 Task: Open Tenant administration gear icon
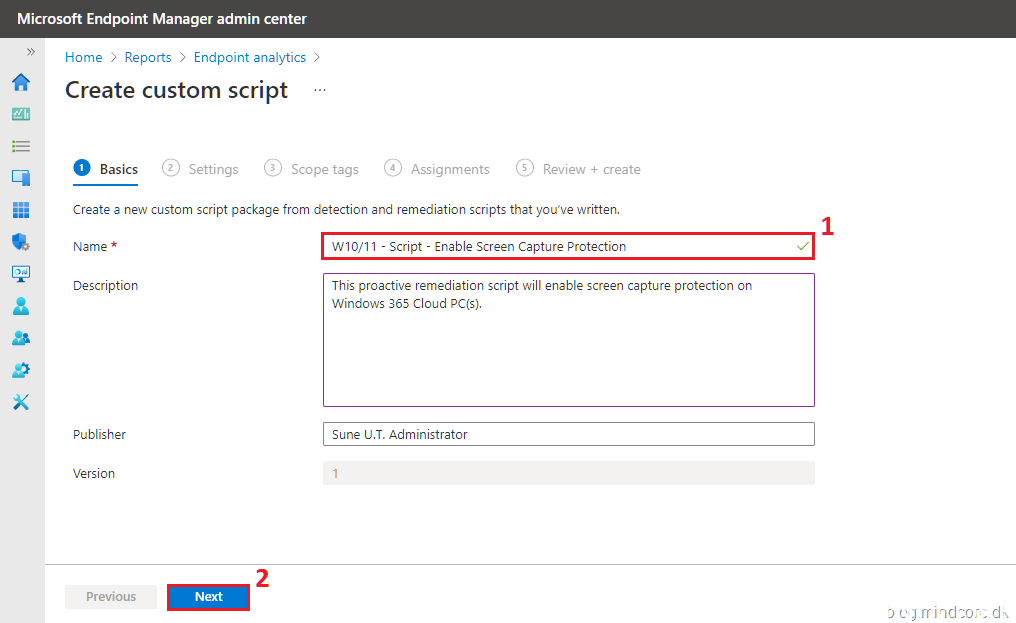(20, 370)
